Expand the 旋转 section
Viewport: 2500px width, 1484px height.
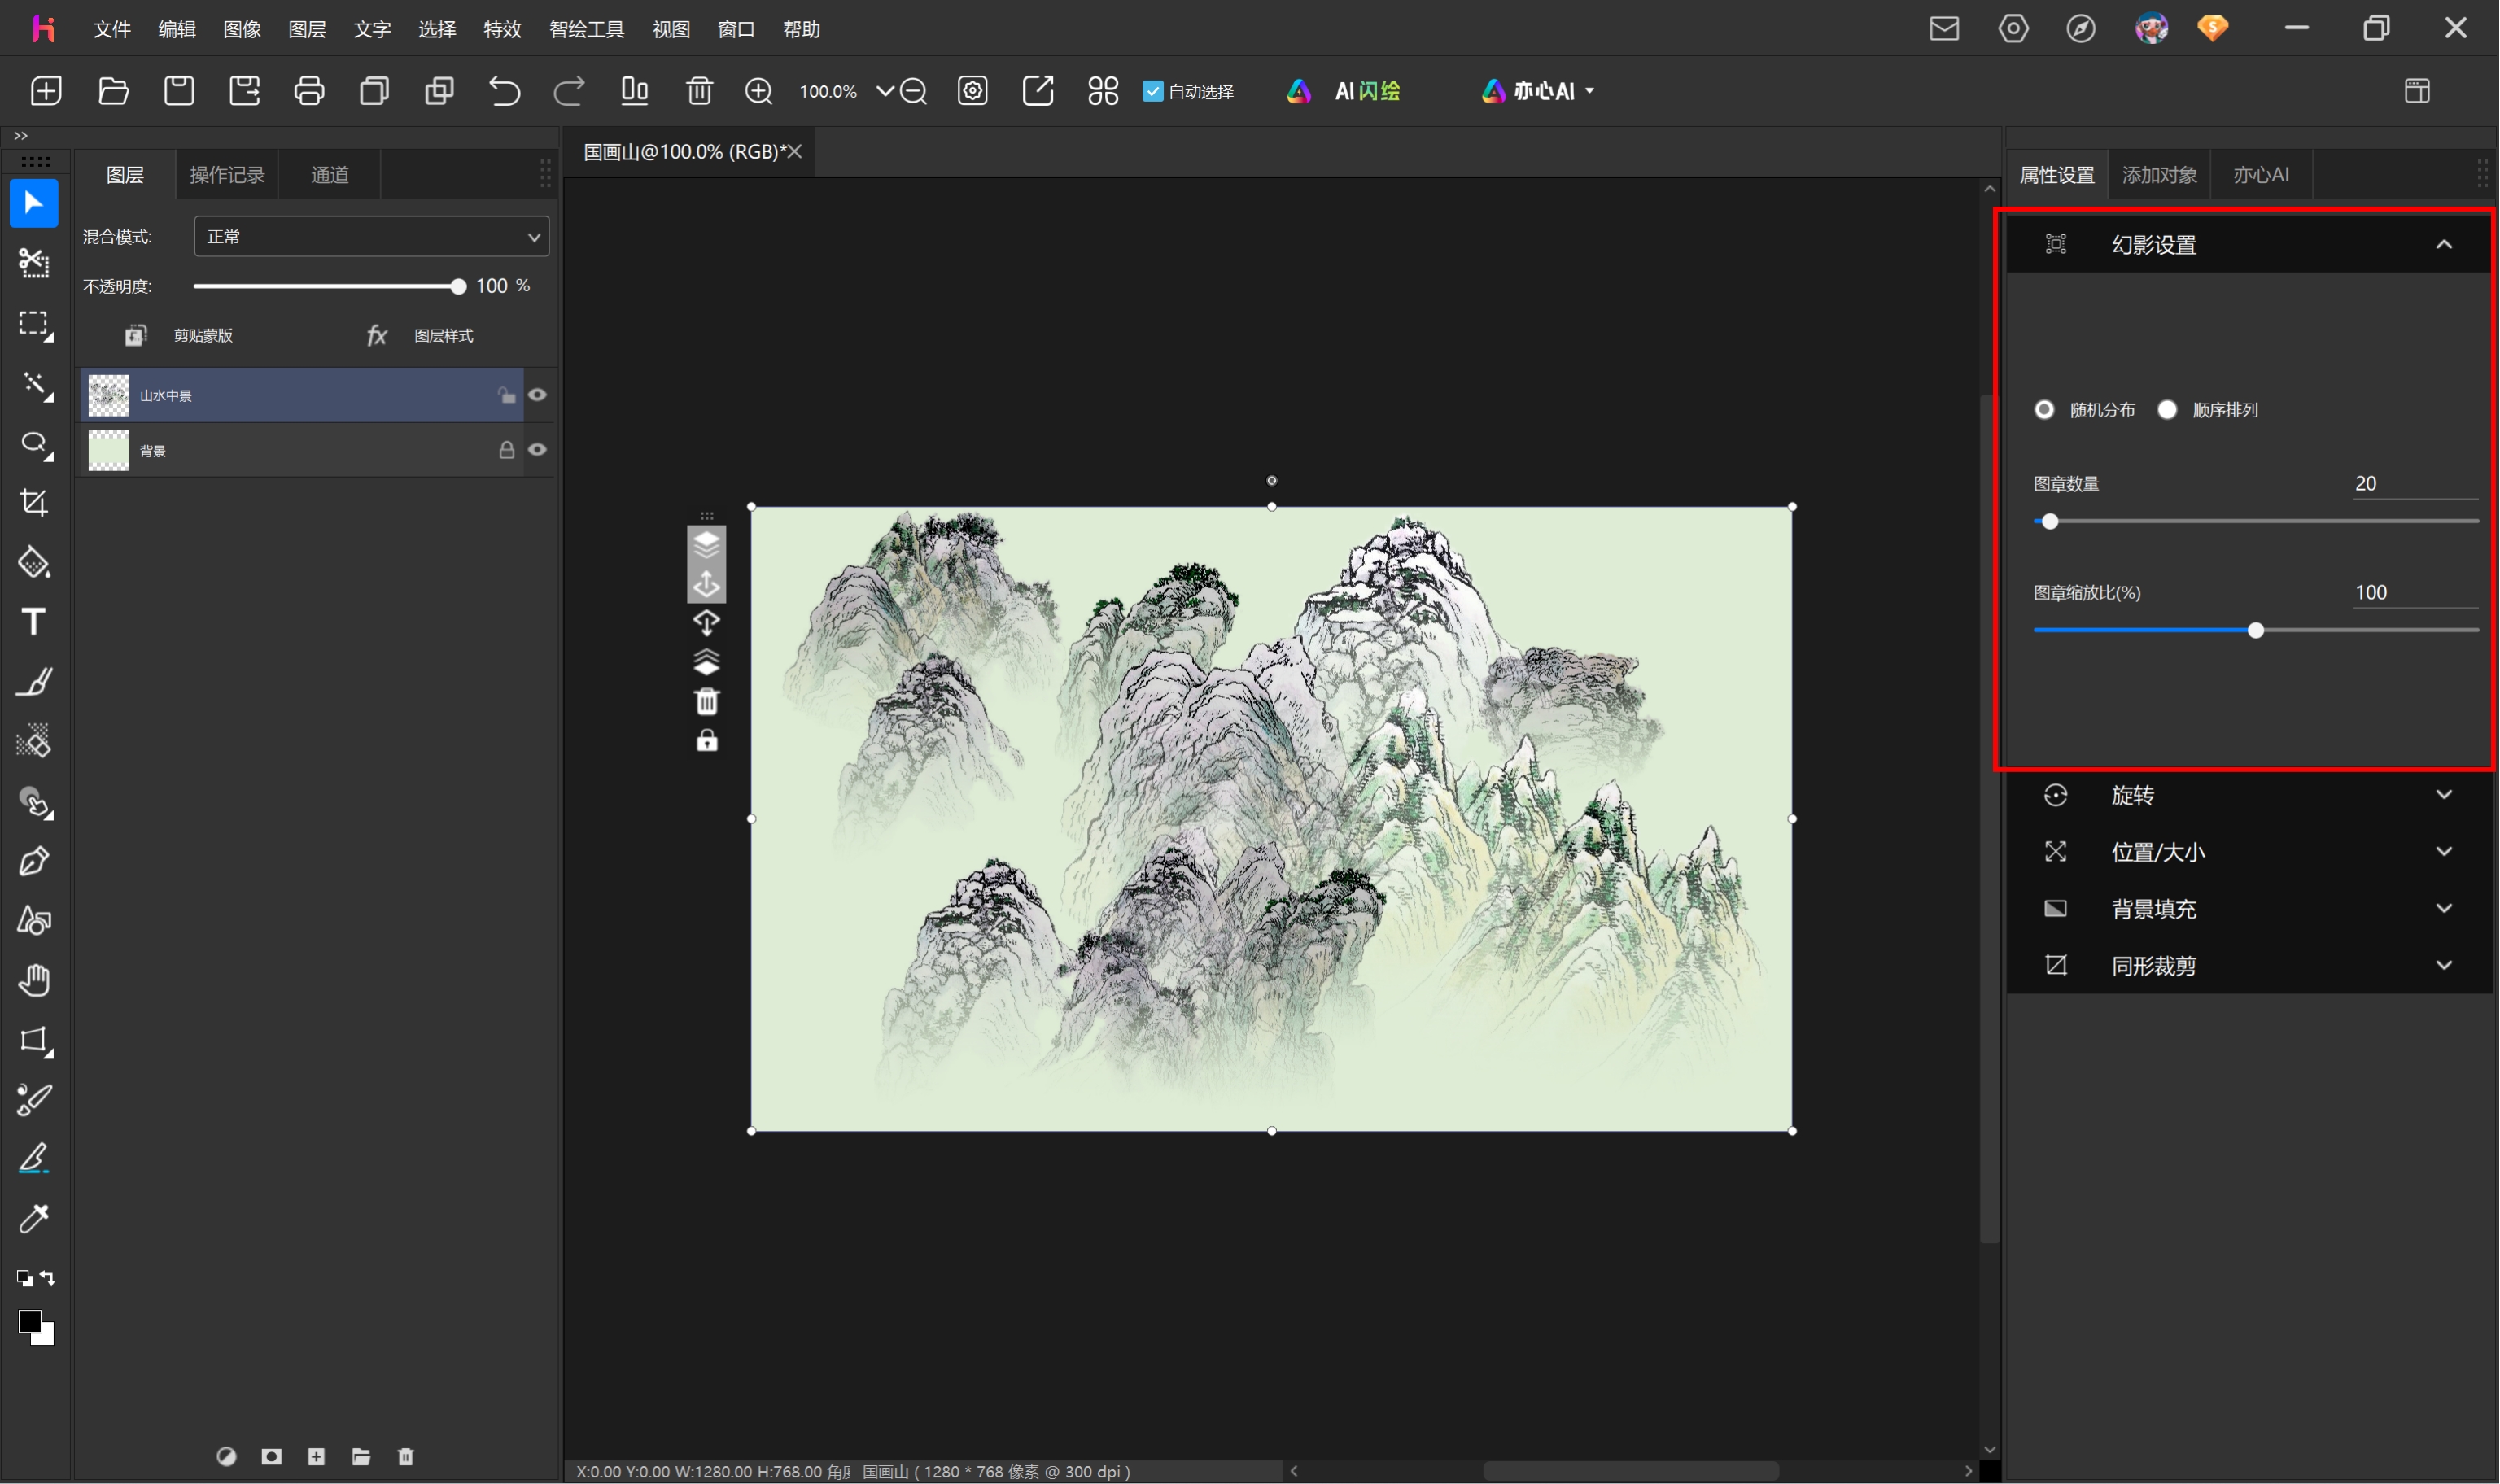(2444, 795)
